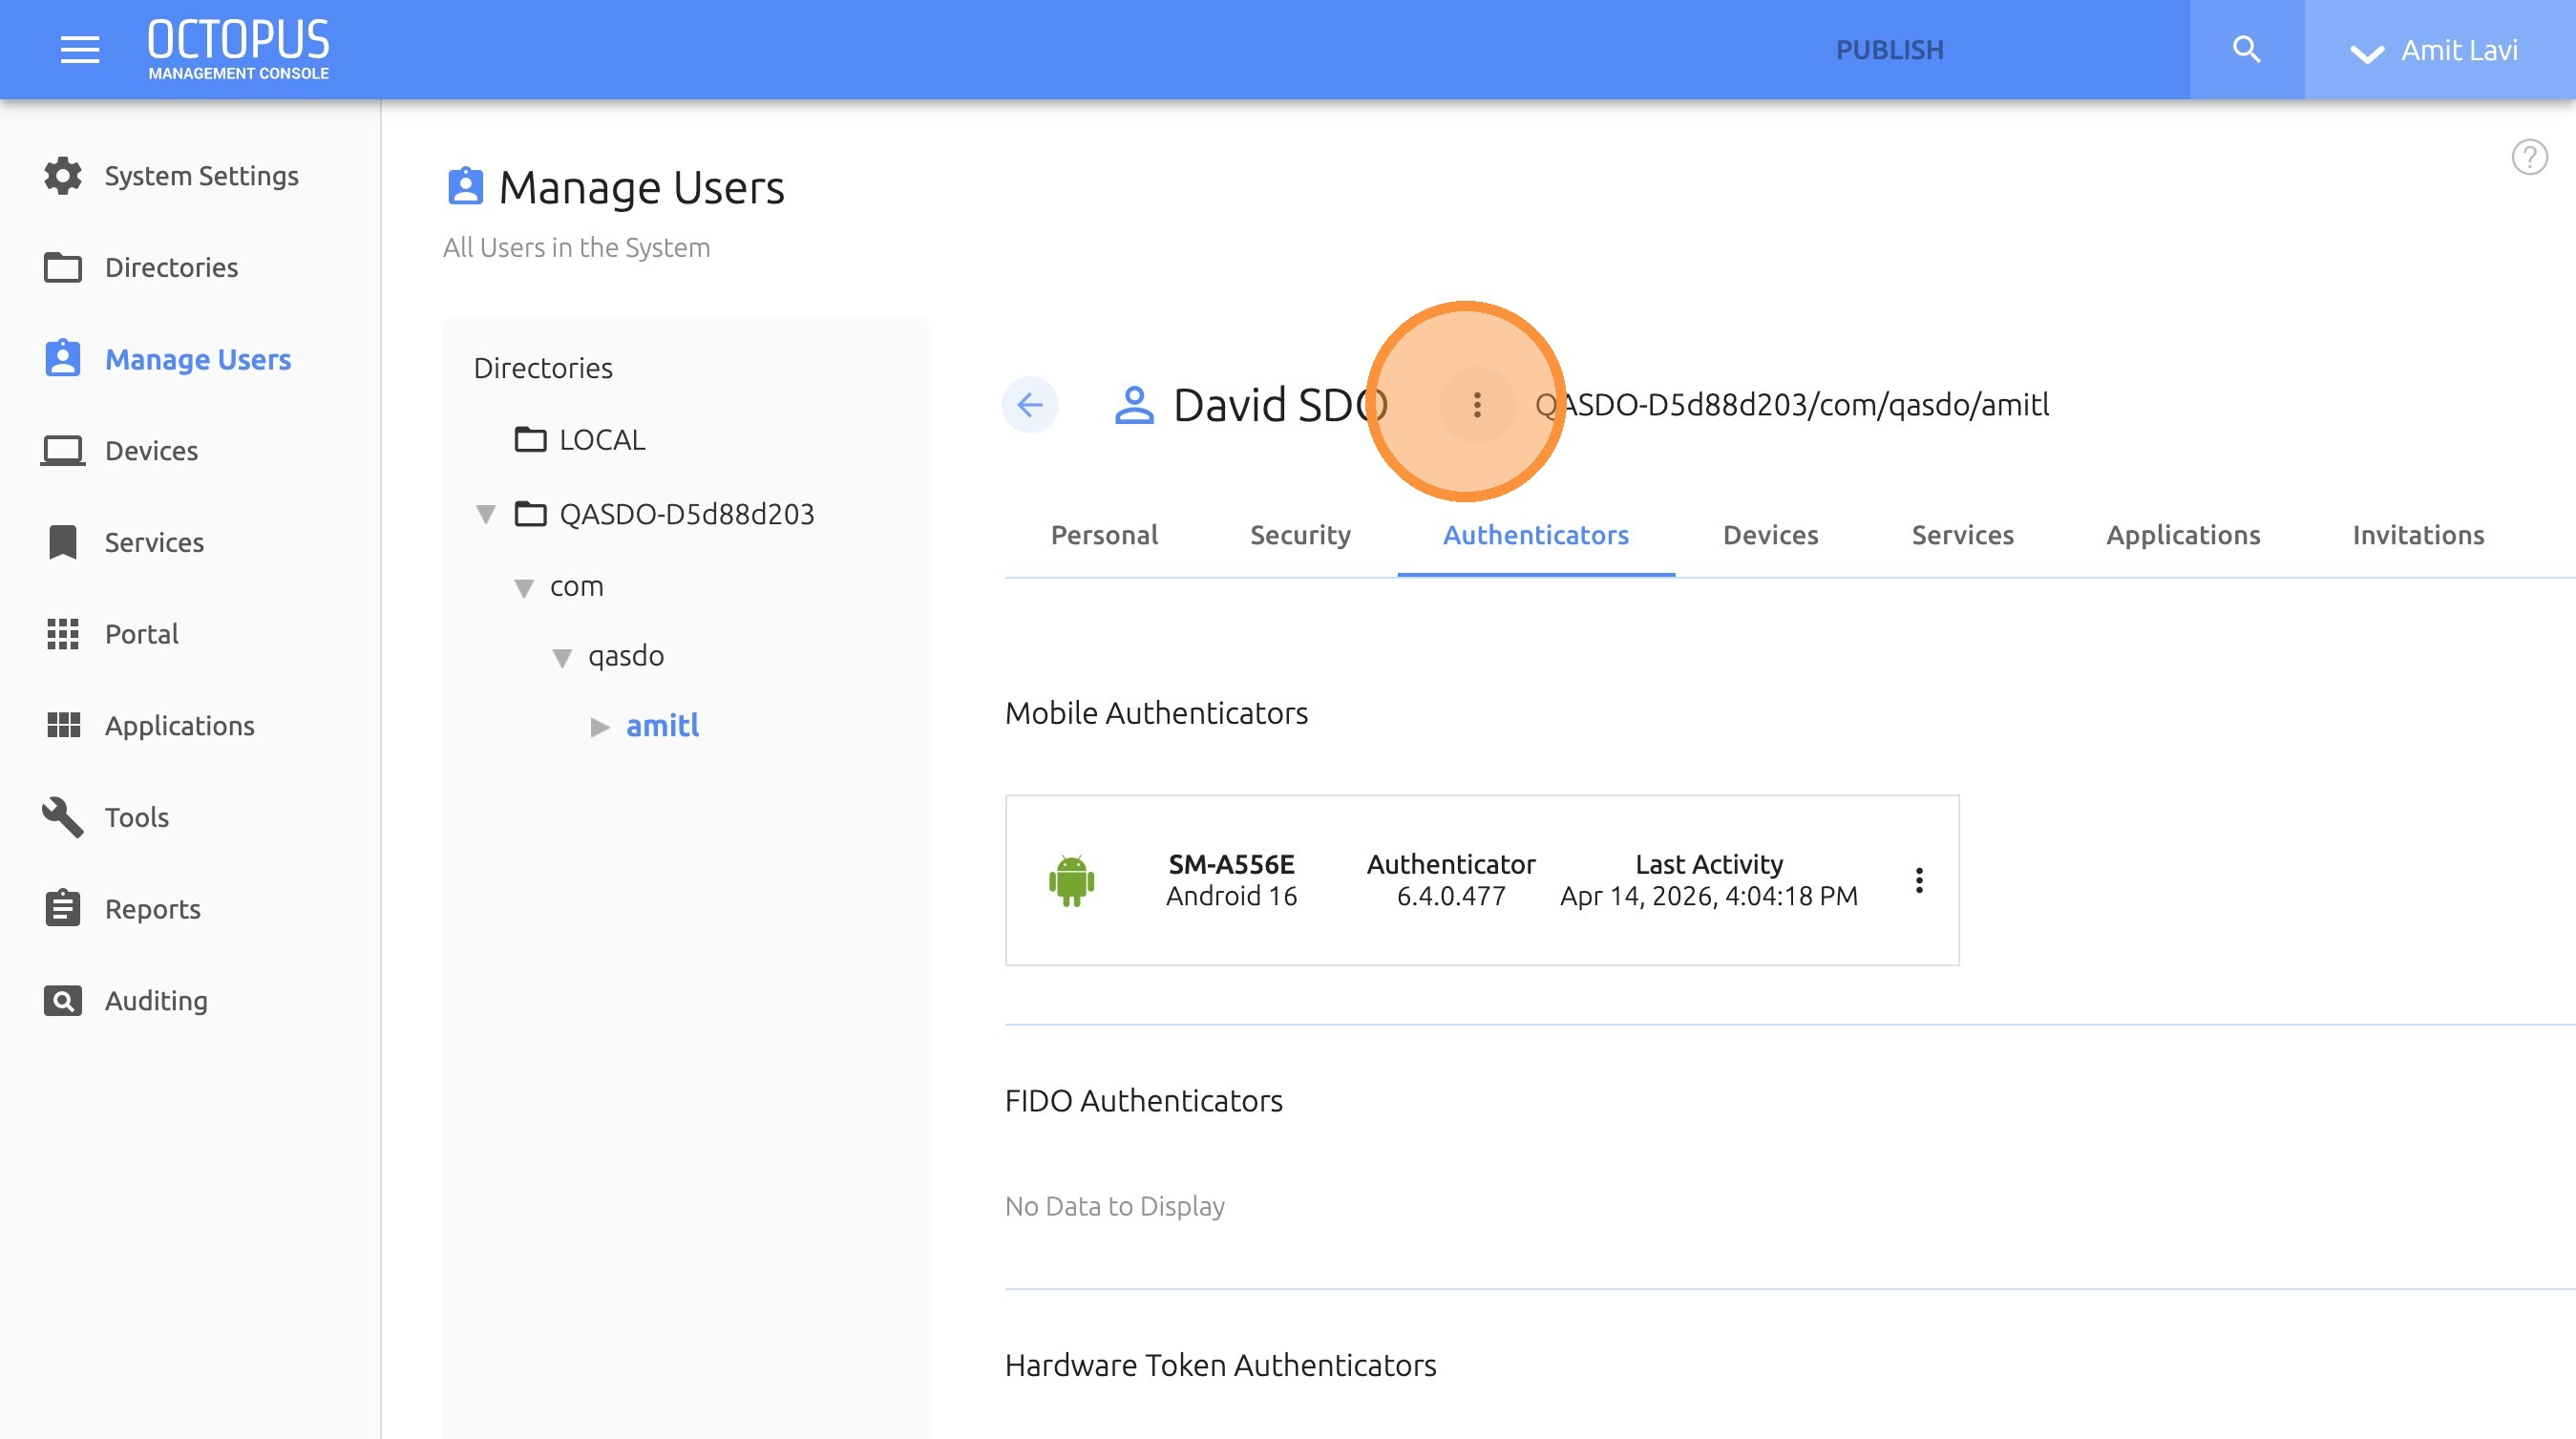Click the search magnifier icon
This screenshot has width=2576, height=1439.
coord(2246,49)
